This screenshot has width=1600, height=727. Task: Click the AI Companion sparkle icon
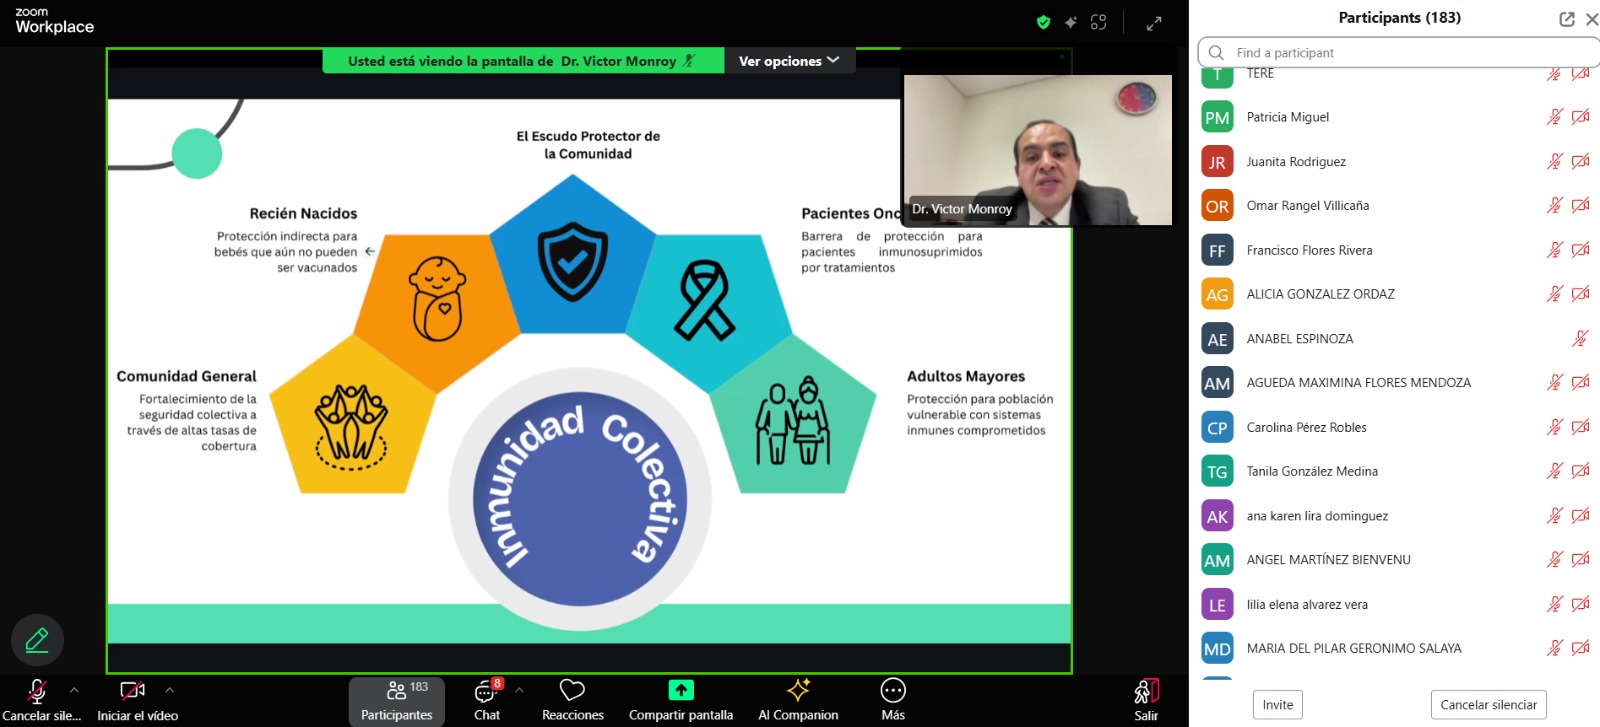pyautogui.click(x=798, y=691)
